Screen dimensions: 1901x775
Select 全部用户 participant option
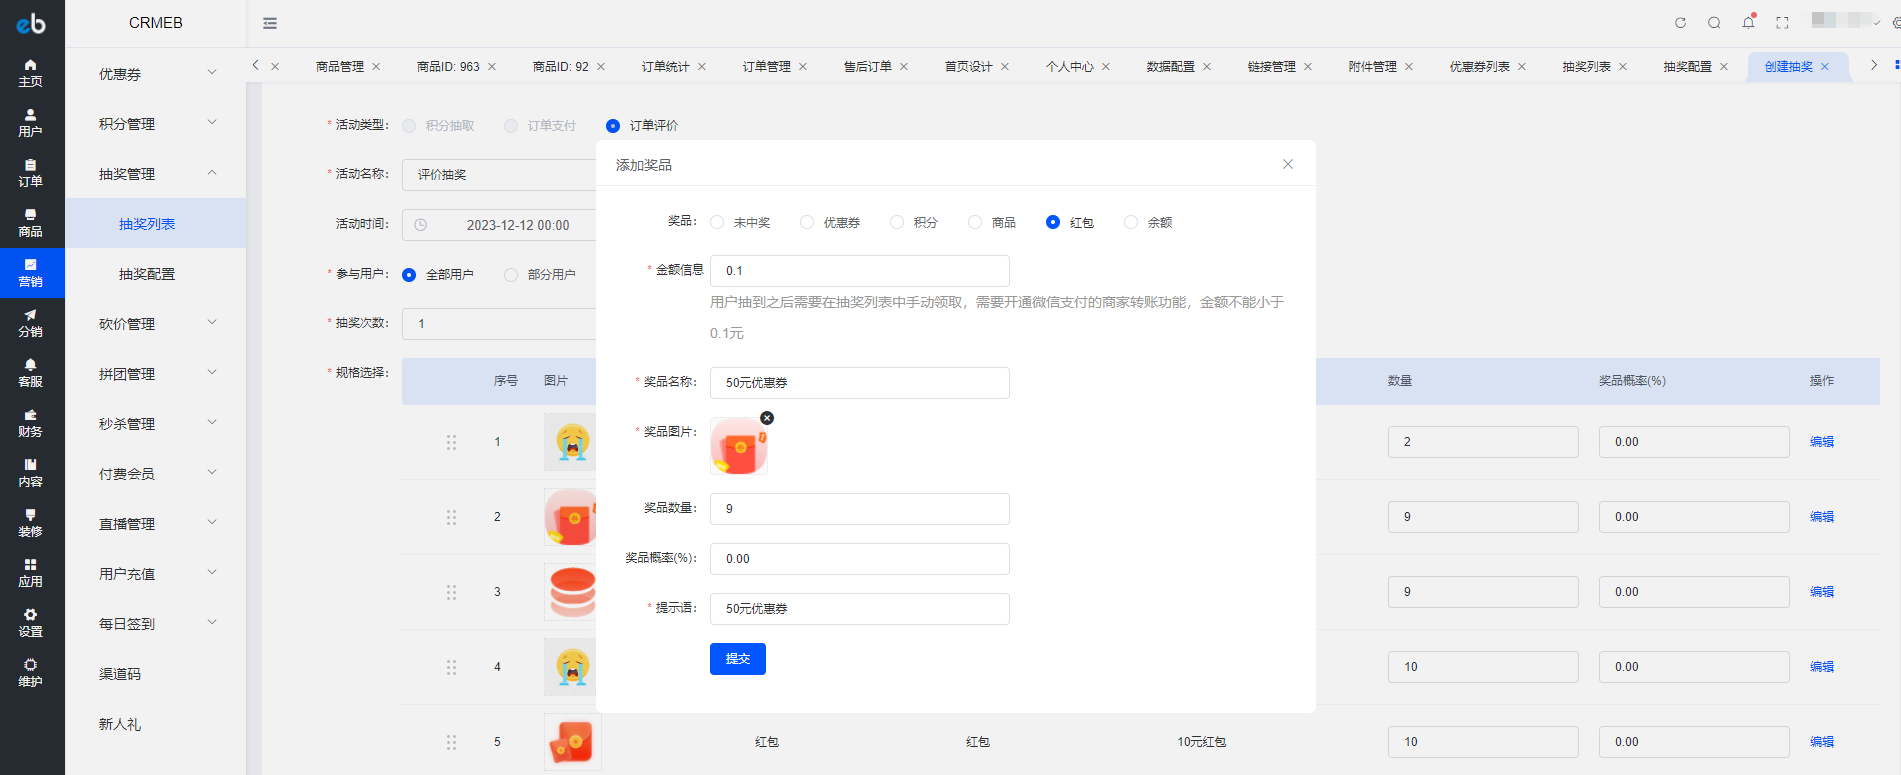pyautogui.click(x=438, y=275)
